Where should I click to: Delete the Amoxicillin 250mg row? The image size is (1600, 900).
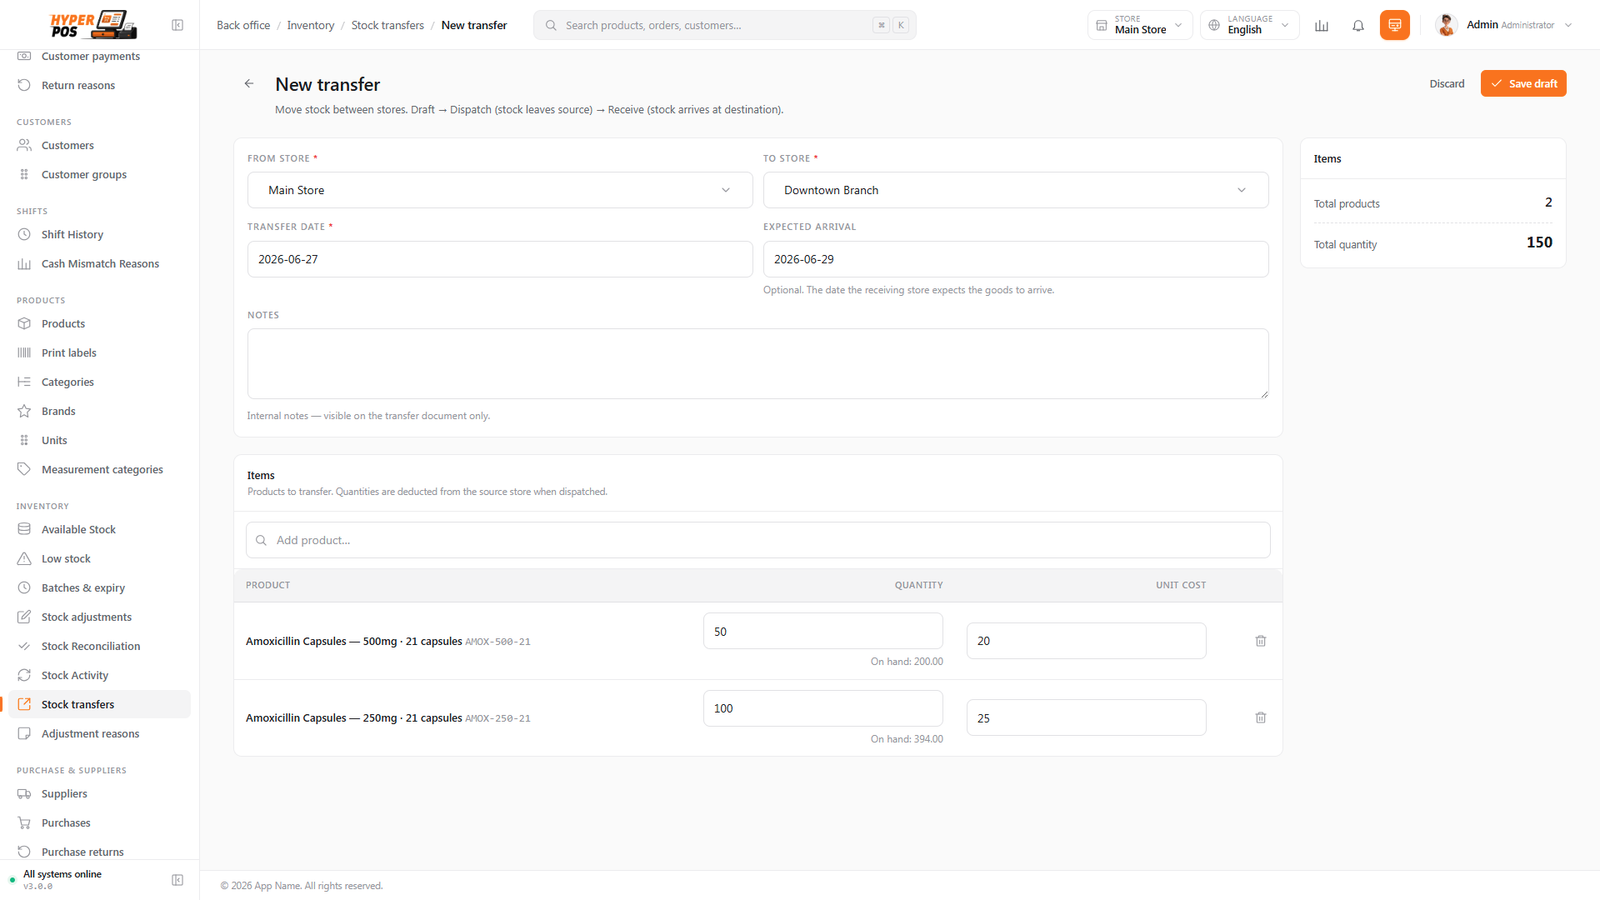[x=1260, y=718]
